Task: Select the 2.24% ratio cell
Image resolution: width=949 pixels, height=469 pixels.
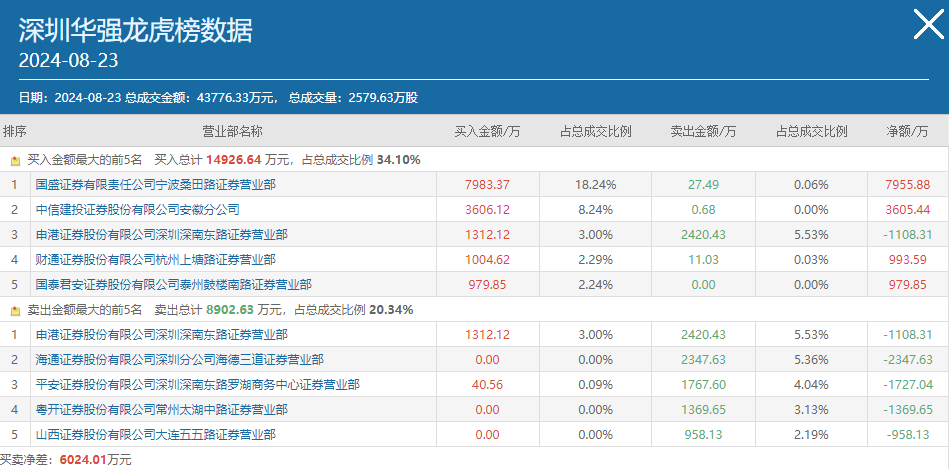Action: pyautogui.click(x=596, y=284)
